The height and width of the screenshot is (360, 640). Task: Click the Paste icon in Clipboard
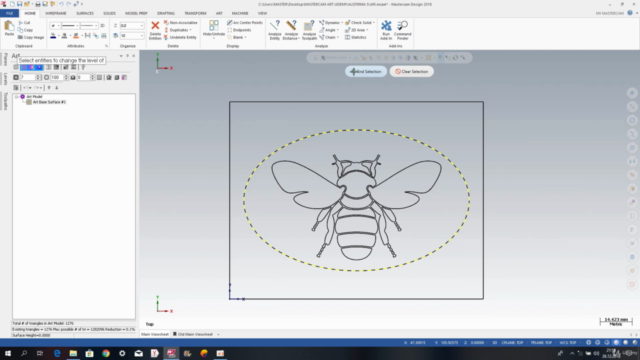(x=9, y=29)
